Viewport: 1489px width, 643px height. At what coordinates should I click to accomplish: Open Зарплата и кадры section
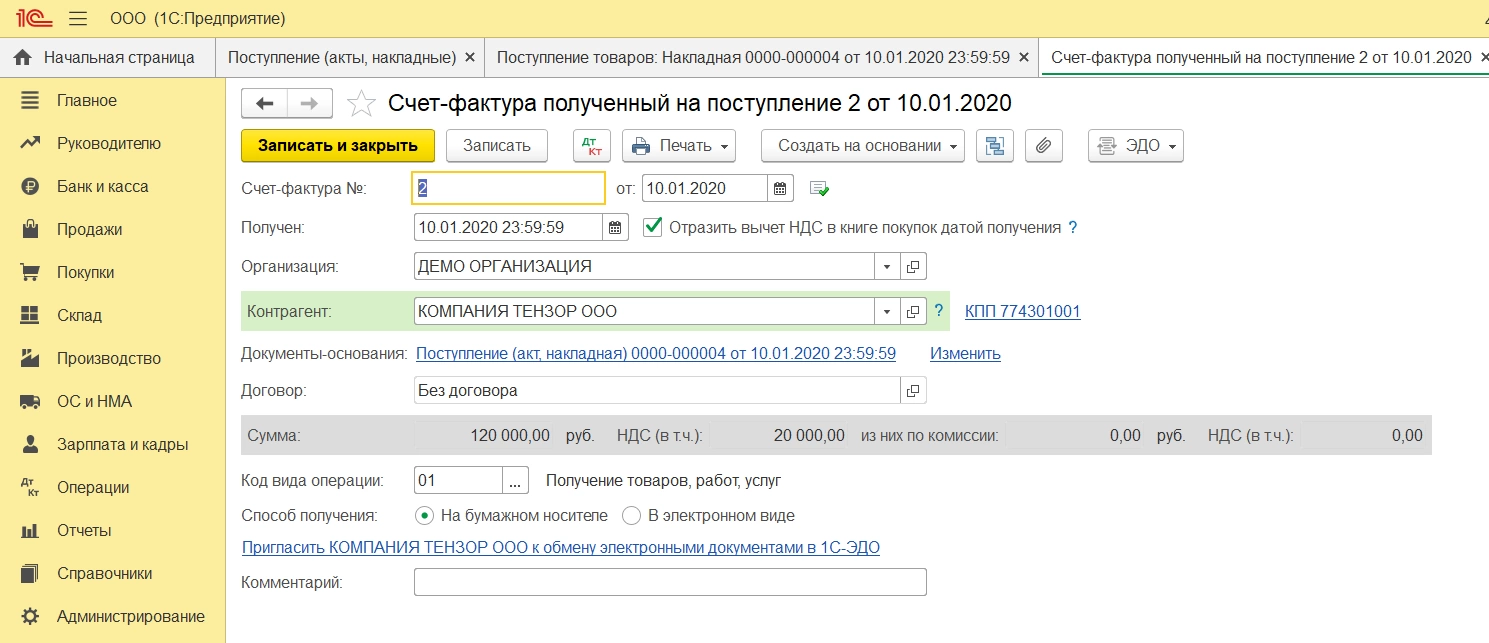[122, 444]
